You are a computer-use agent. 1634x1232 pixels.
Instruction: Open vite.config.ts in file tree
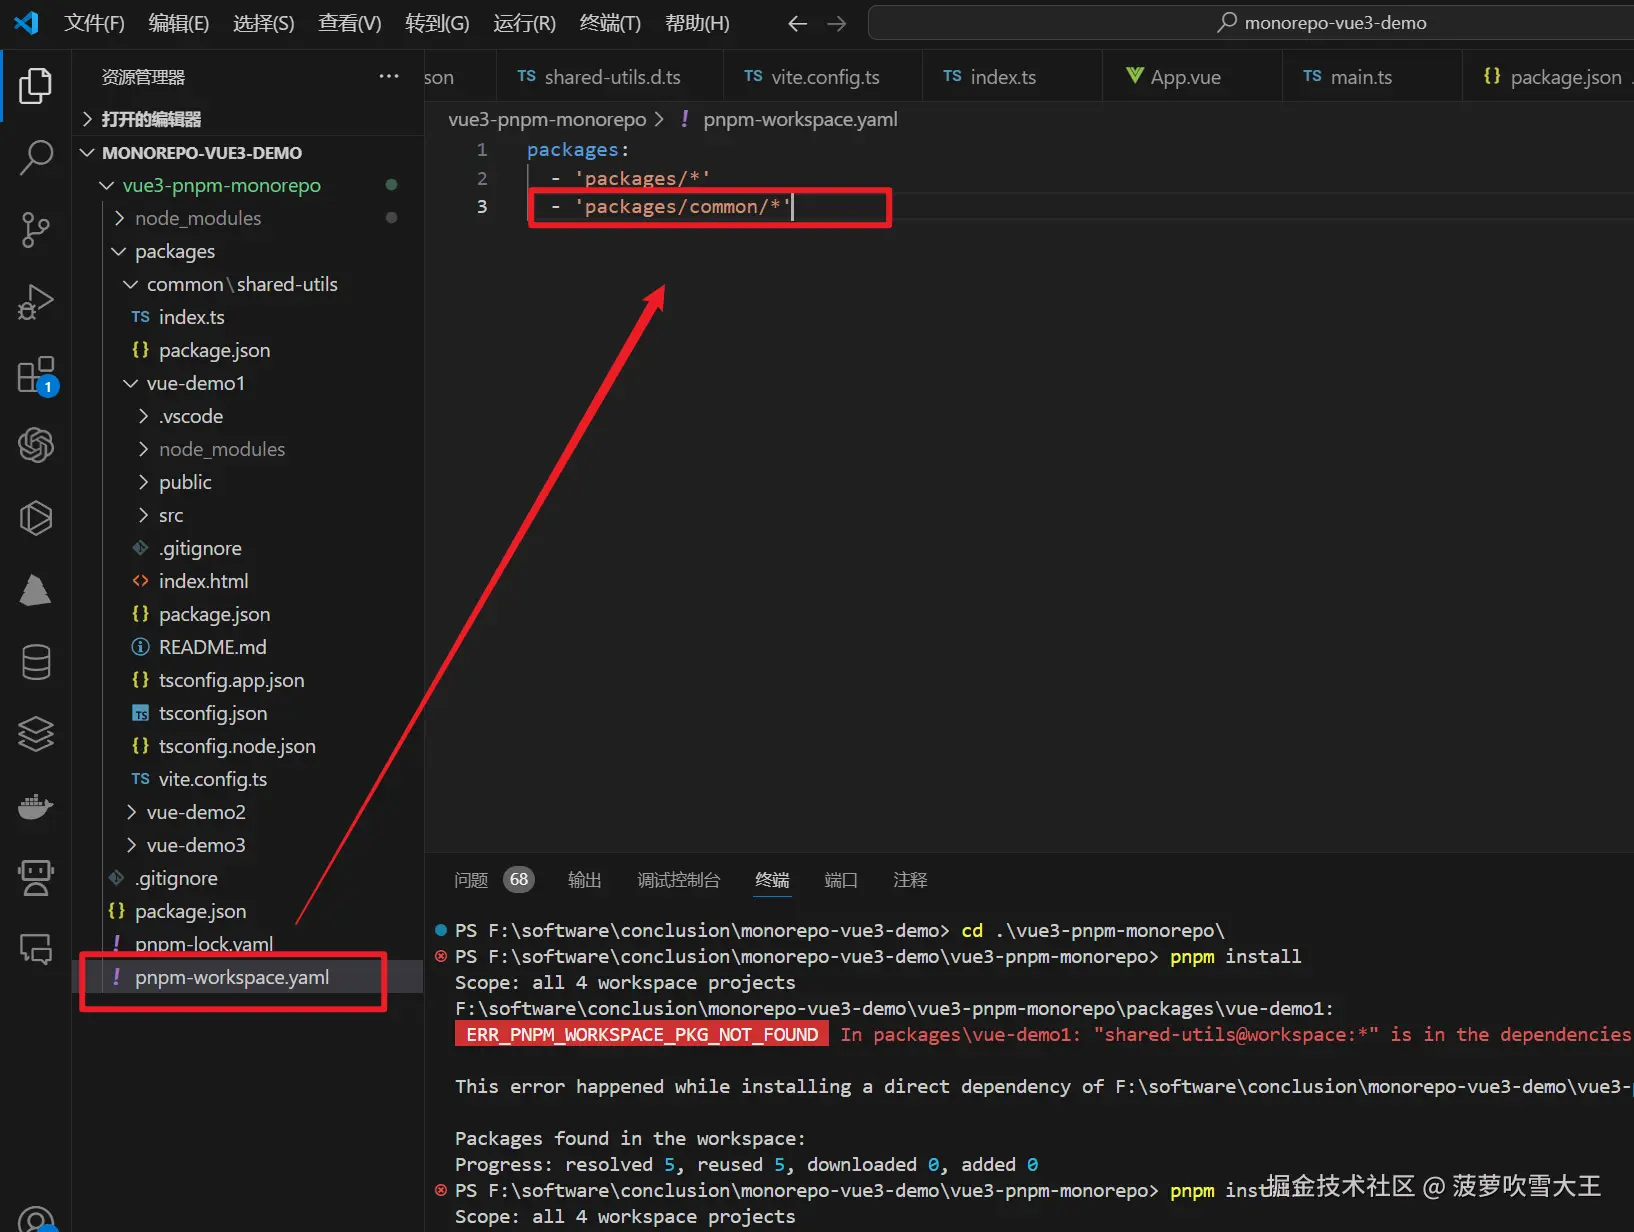click(x=250, y=779)
